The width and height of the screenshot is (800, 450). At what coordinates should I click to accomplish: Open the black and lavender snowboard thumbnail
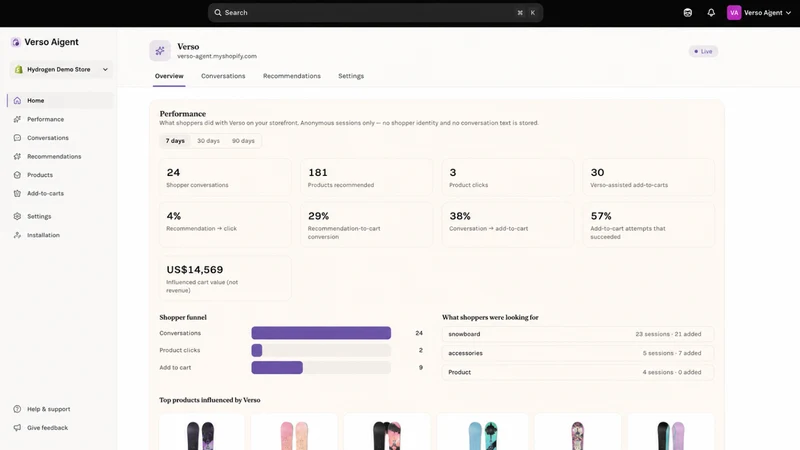coord(671,434)
